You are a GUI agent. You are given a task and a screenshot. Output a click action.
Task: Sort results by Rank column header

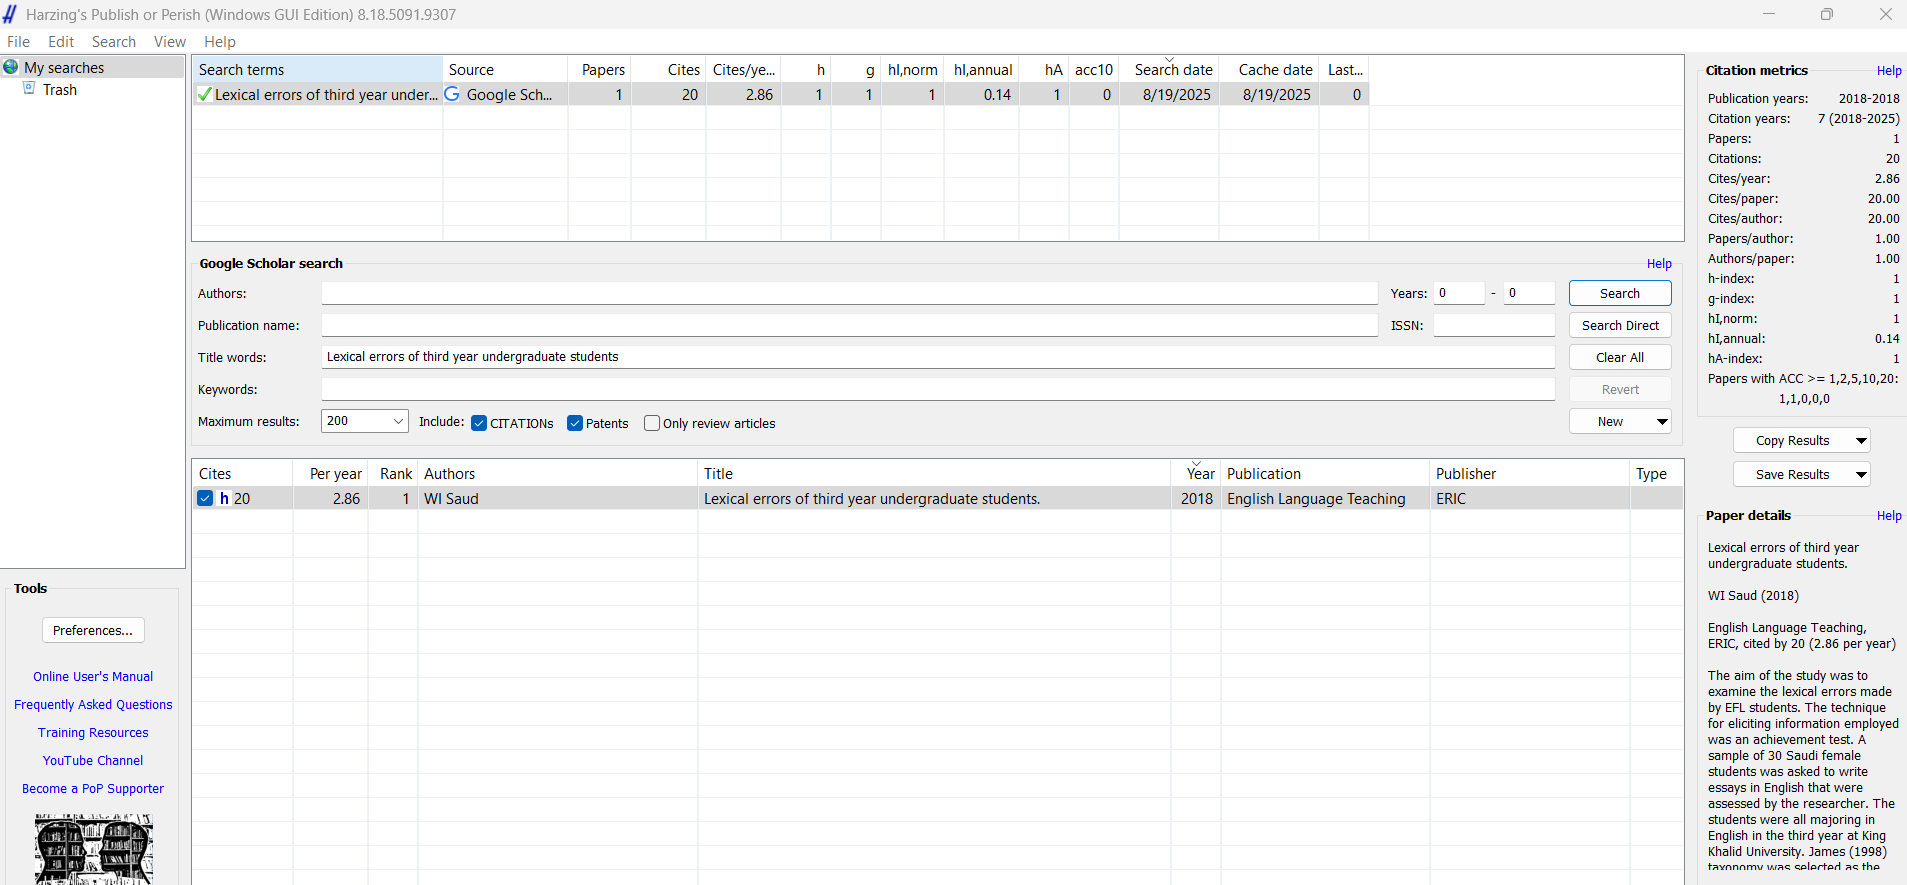point(393,473)
